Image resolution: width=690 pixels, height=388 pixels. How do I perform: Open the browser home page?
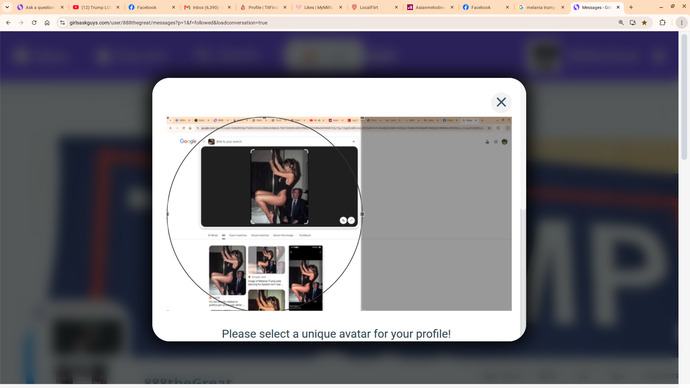pos(47,22)
